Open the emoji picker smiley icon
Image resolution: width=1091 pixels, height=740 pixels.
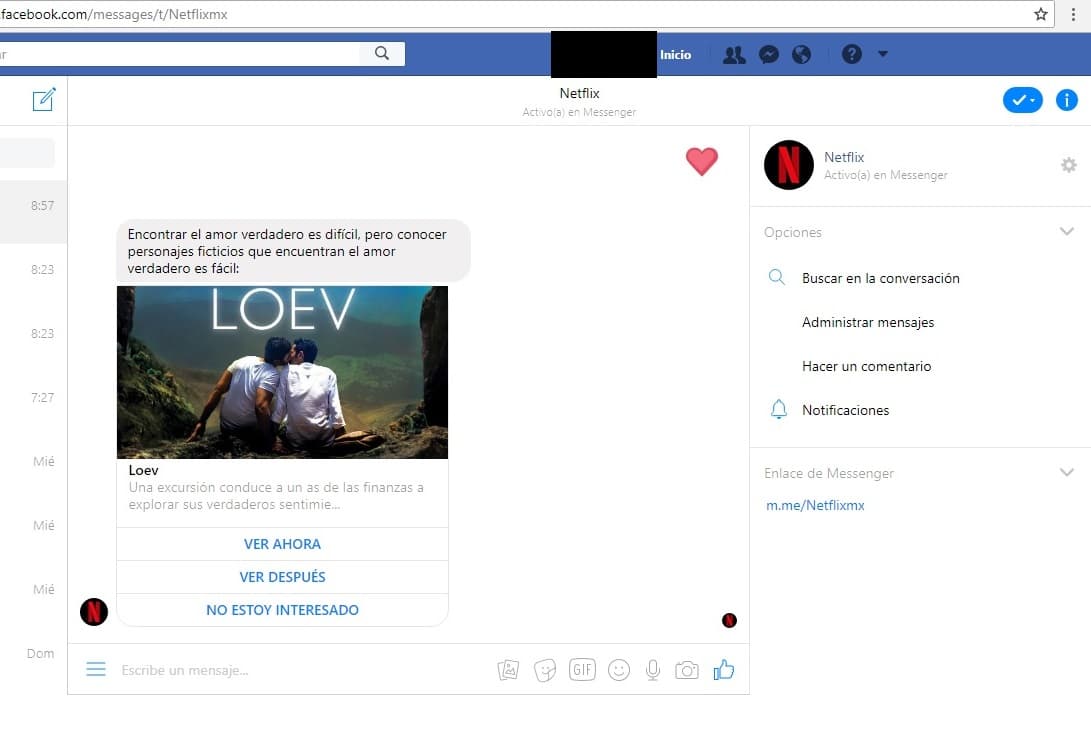pos(619,670)
